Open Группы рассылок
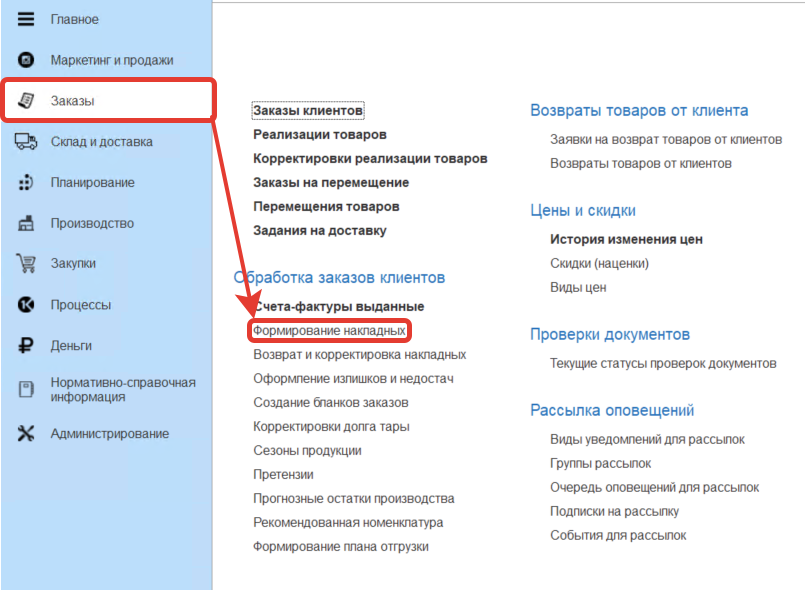The height and width of the screenshot is (590, 805). point(600,463)
